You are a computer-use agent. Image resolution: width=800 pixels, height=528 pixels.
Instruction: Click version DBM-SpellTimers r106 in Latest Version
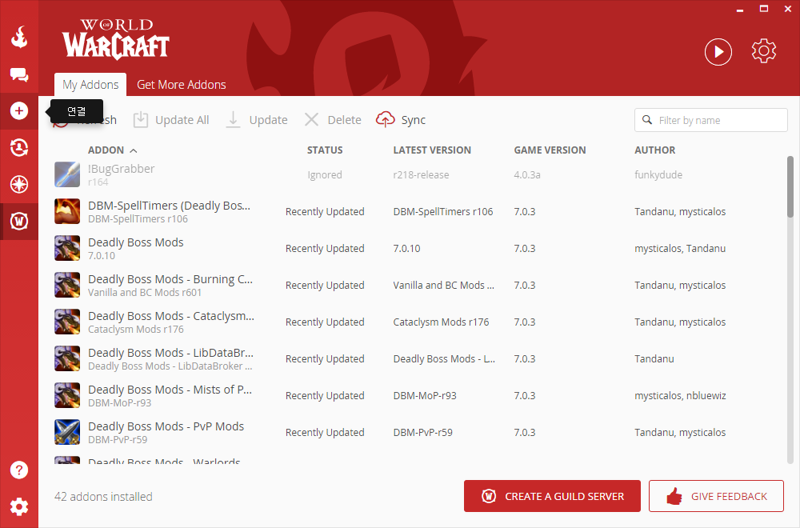pyautogui.click(x=443, y=212)
